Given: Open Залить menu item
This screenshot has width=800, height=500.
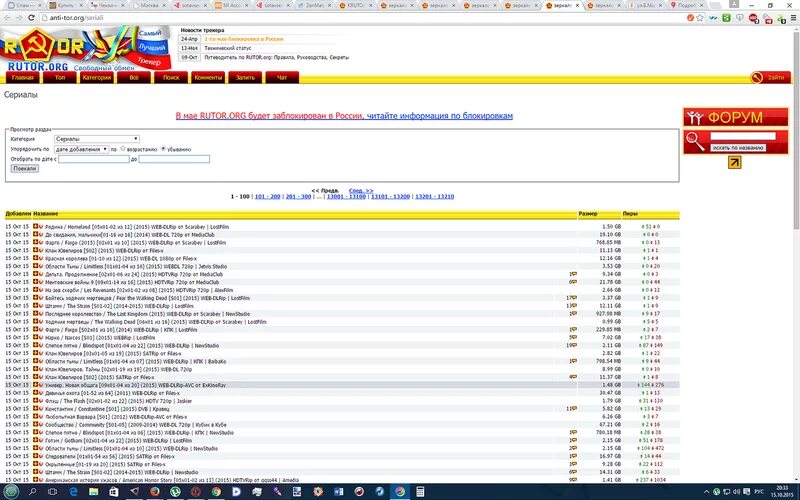Looking at the screenshot, I should (x=245, y=78).
